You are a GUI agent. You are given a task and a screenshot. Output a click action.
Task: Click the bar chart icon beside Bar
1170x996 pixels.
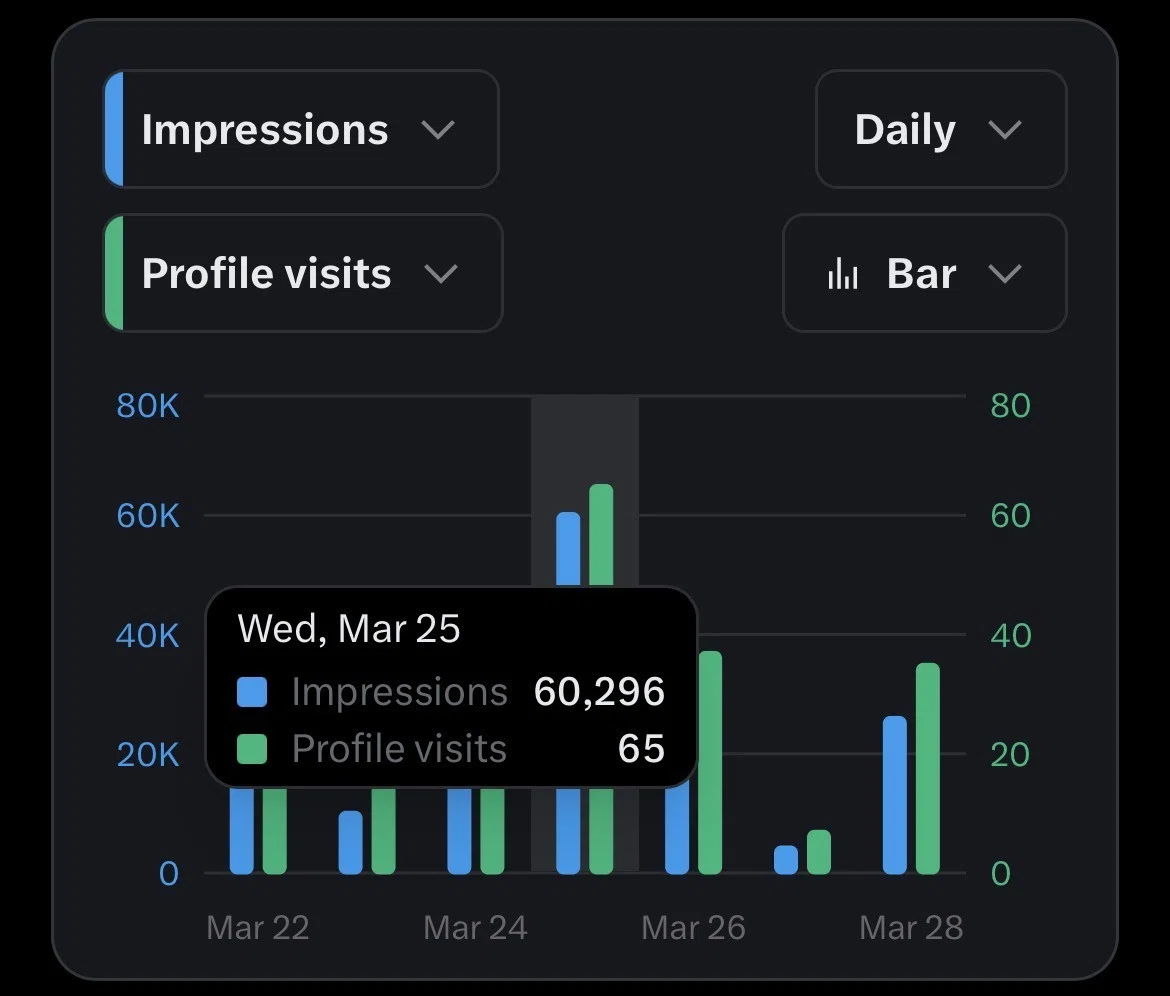(842, 273)
